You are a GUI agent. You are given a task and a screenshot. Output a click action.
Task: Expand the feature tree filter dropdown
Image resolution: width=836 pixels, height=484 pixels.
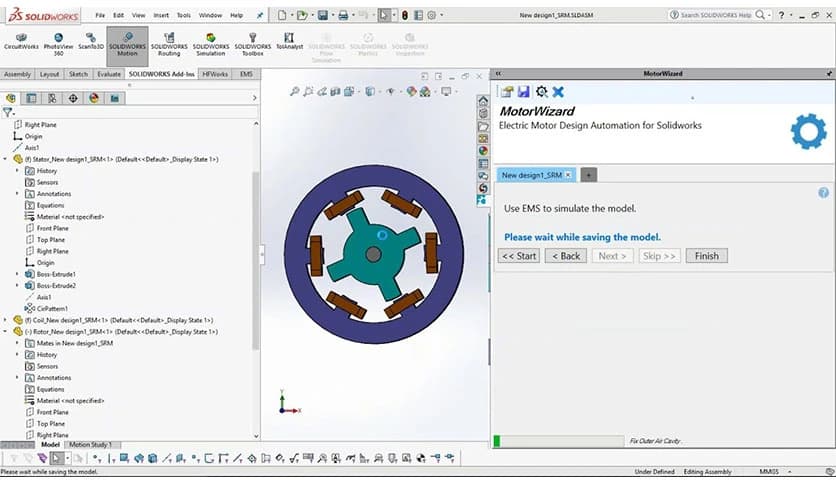tap(9, 112)
